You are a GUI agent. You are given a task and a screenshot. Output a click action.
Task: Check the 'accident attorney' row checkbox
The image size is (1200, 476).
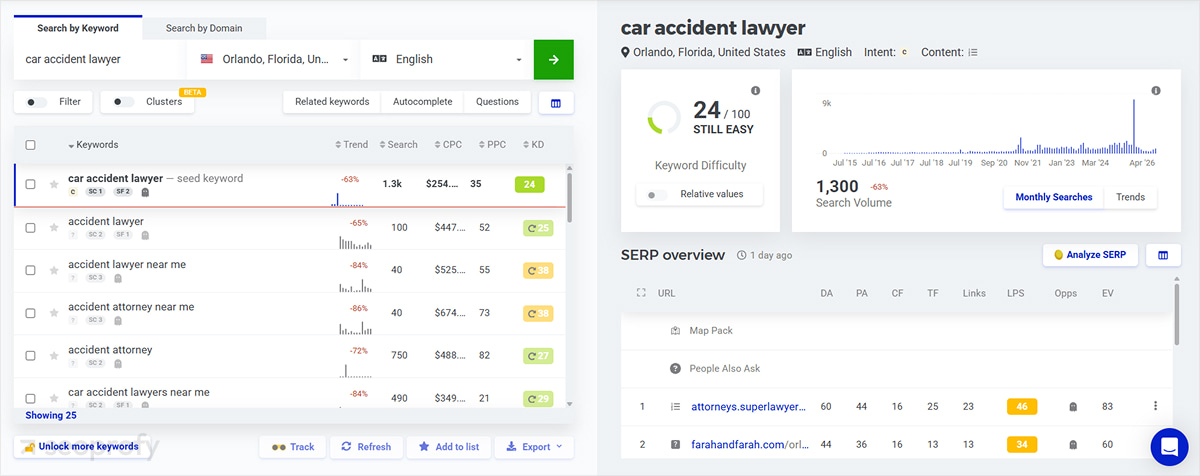point(30,356)
